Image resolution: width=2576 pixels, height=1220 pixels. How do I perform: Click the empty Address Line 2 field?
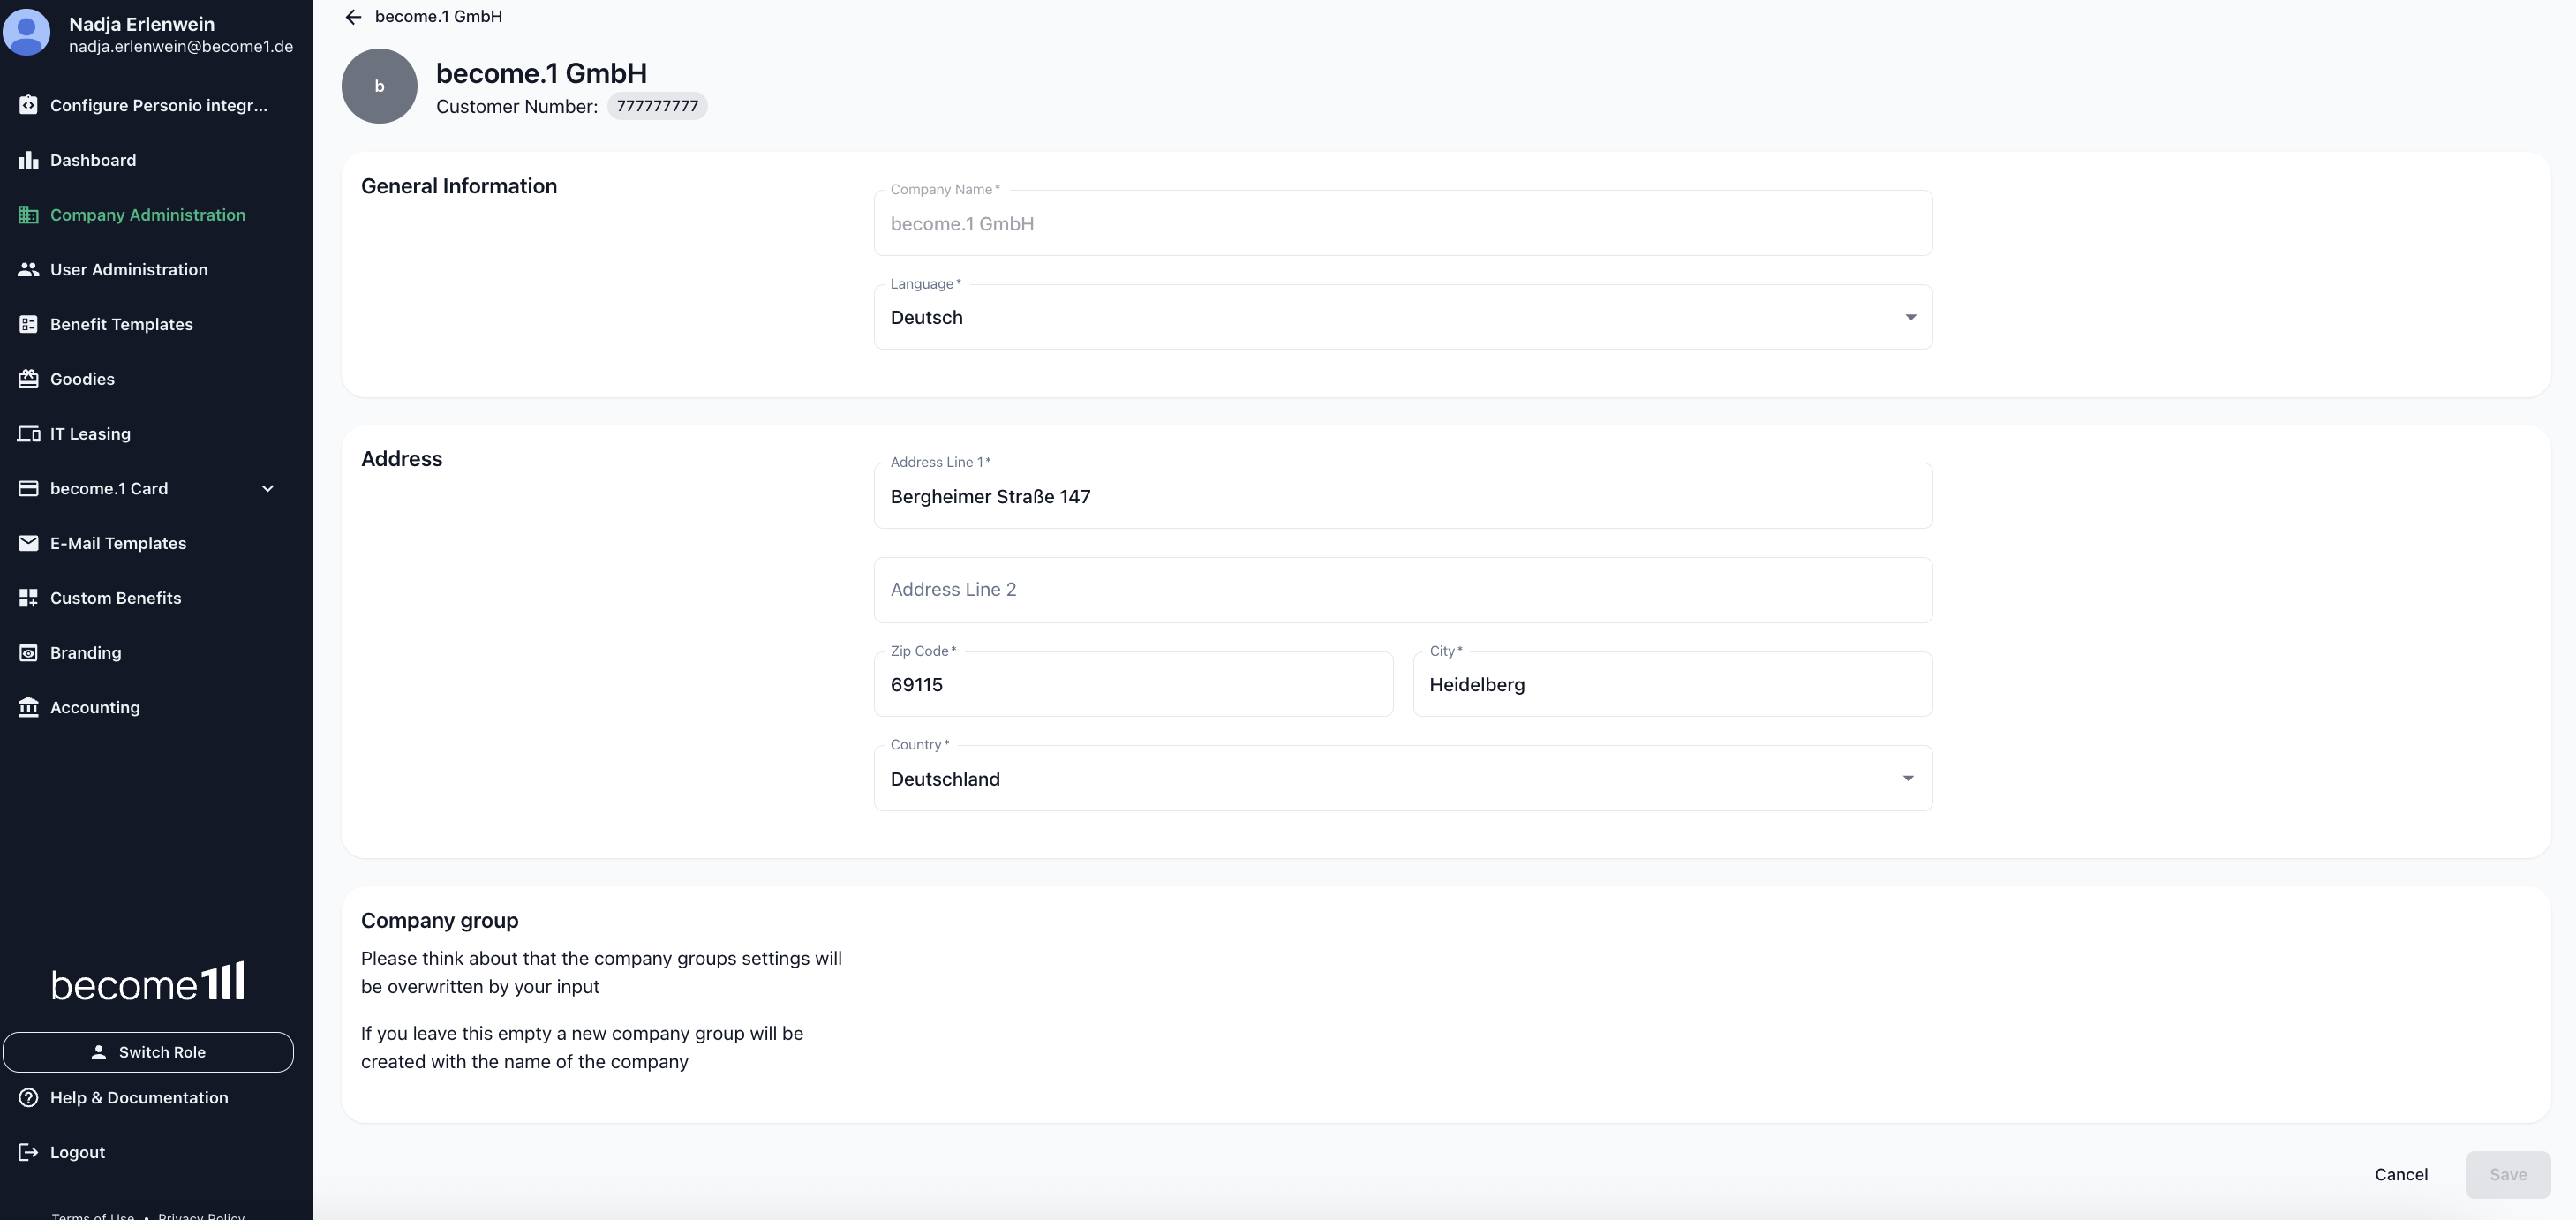point(1403,590)
